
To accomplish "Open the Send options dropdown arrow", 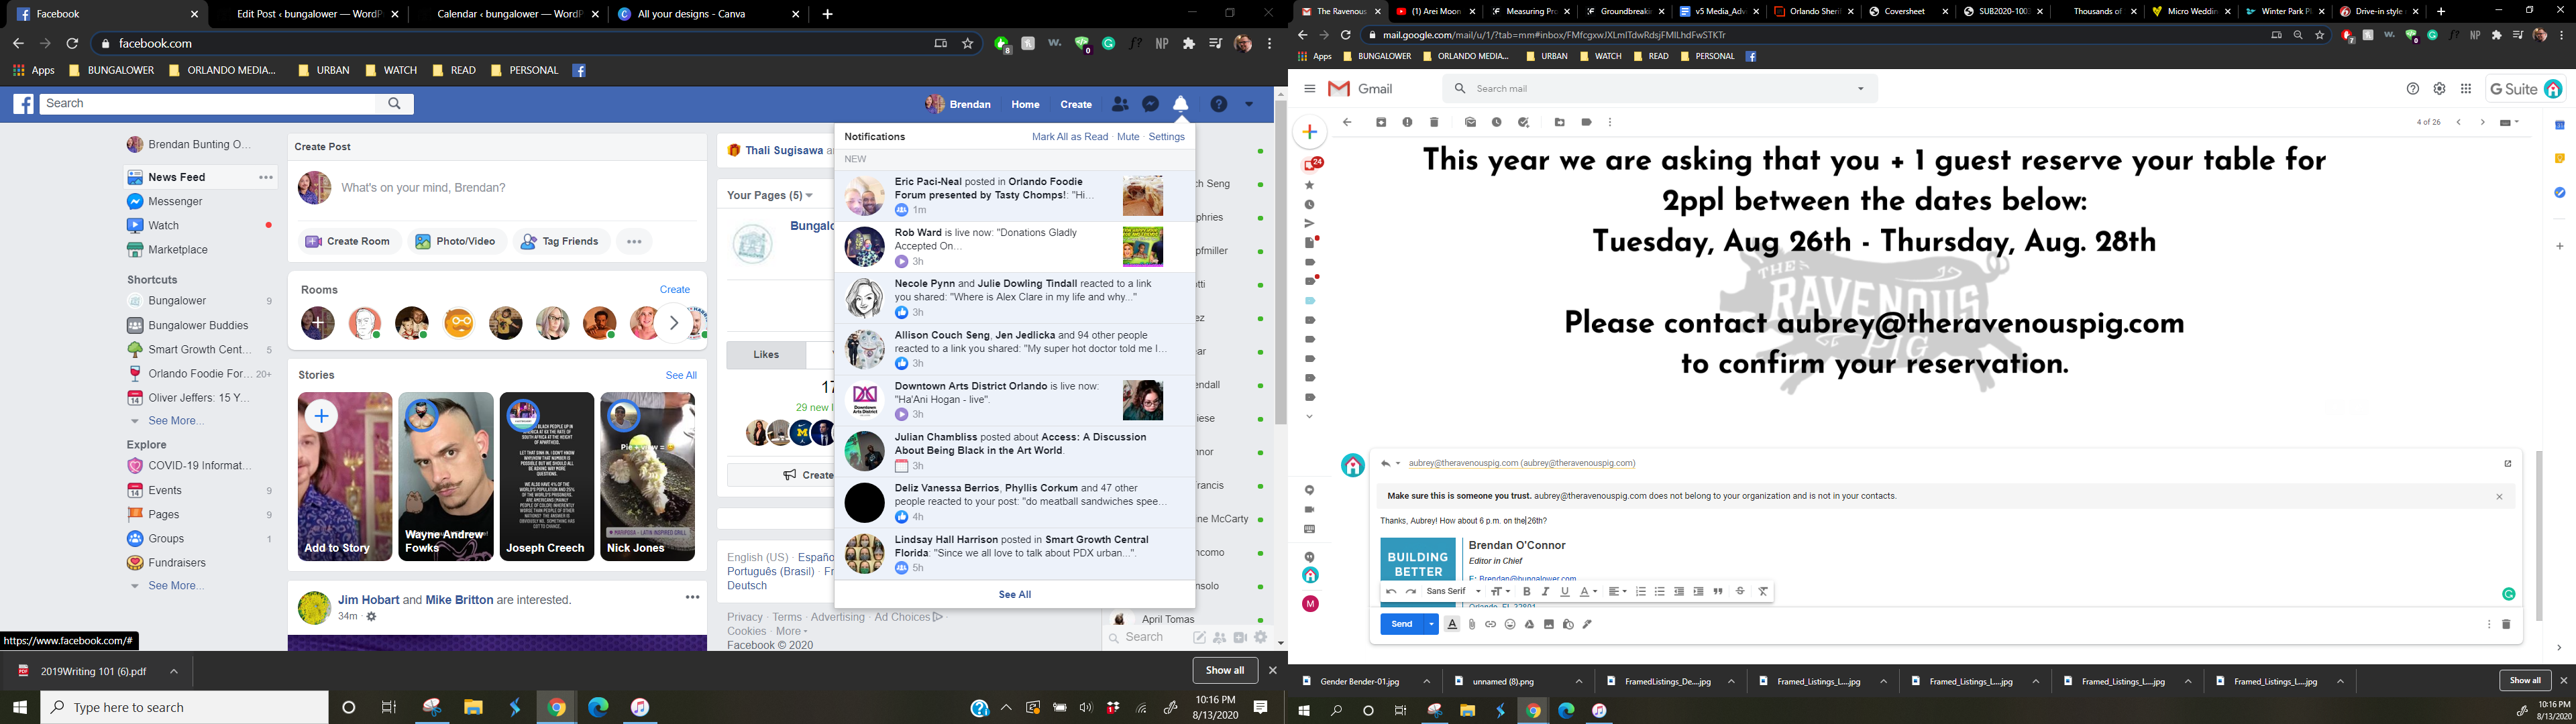I will pos(1431,624).
